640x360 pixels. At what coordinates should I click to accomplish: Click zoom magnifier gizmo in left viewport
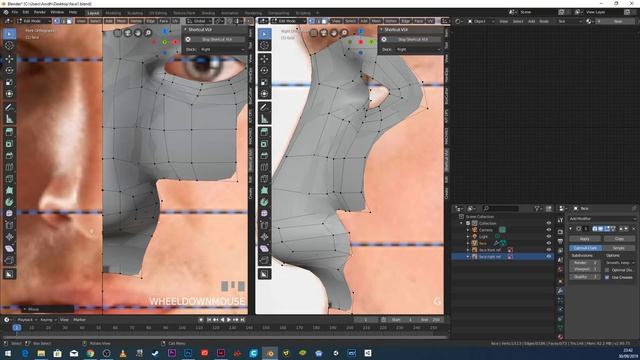pyautogui.click(x=148, y=33)
